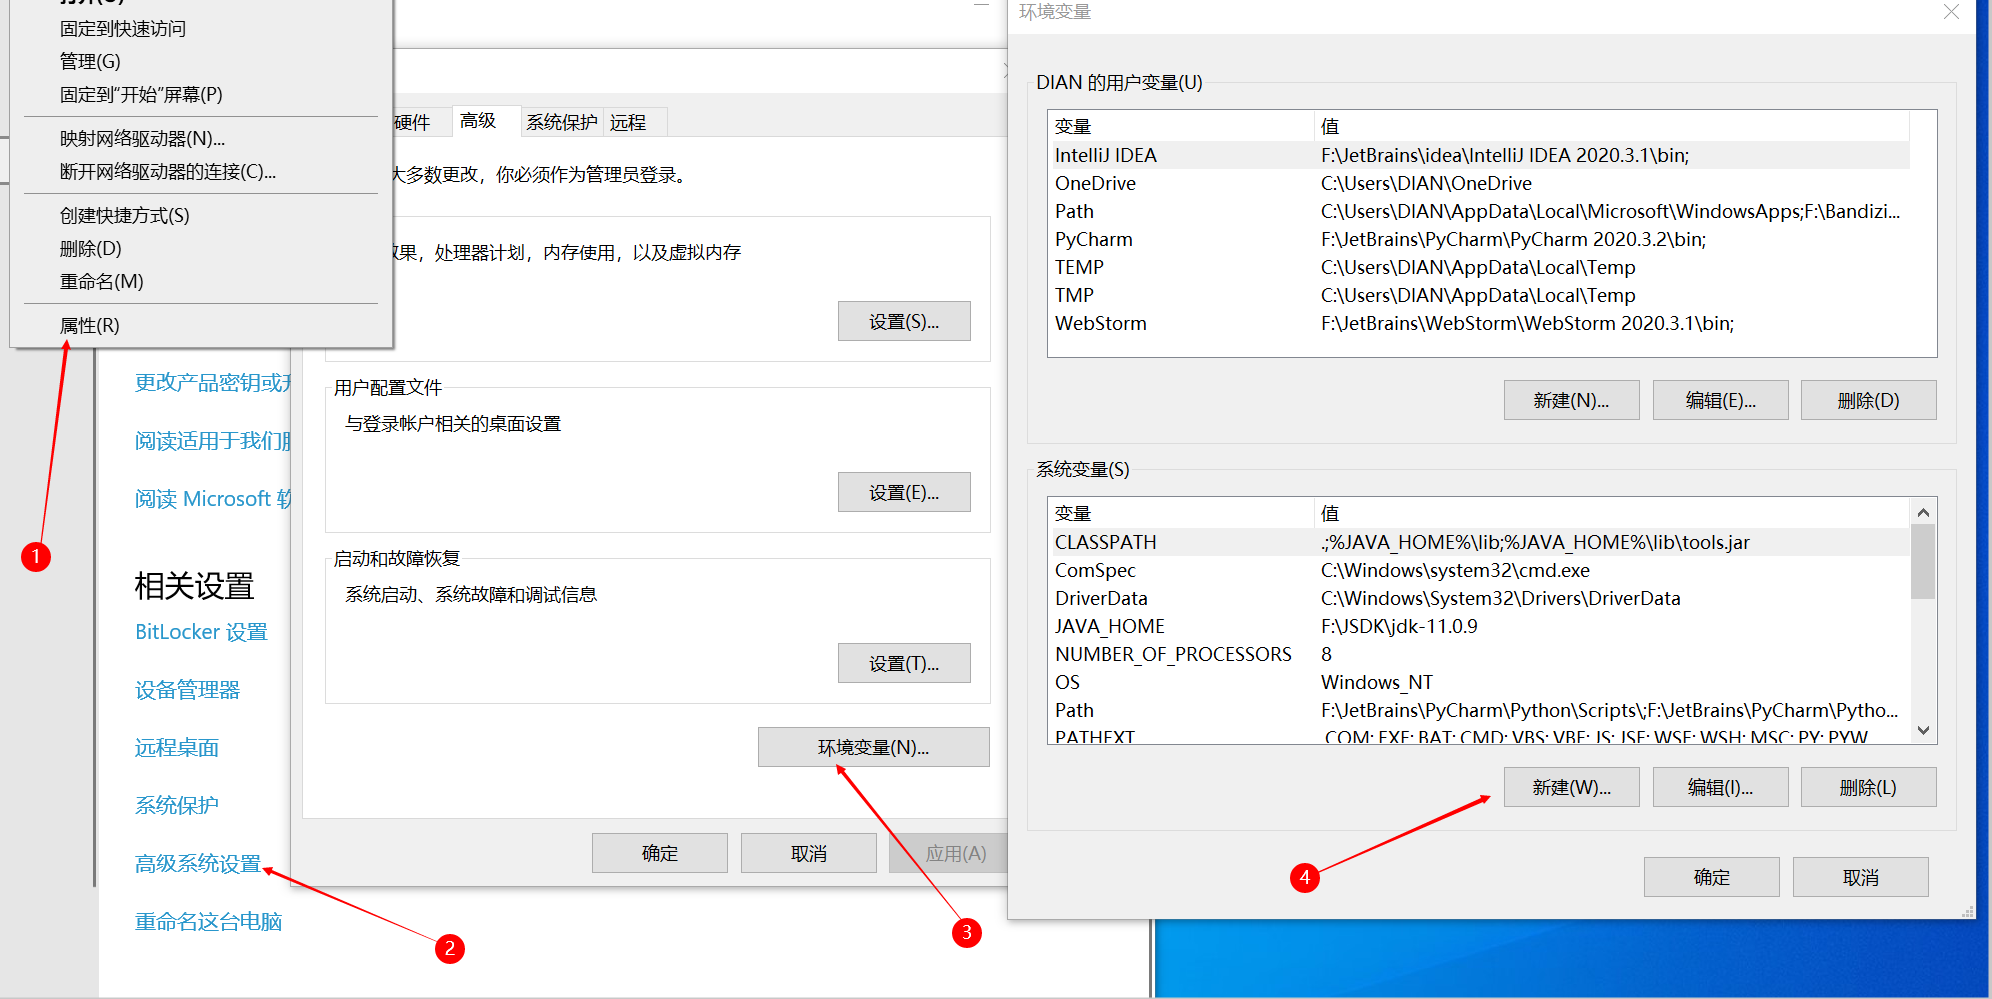
Task: Click 变量 column header in user variables
Action: 1180,126
